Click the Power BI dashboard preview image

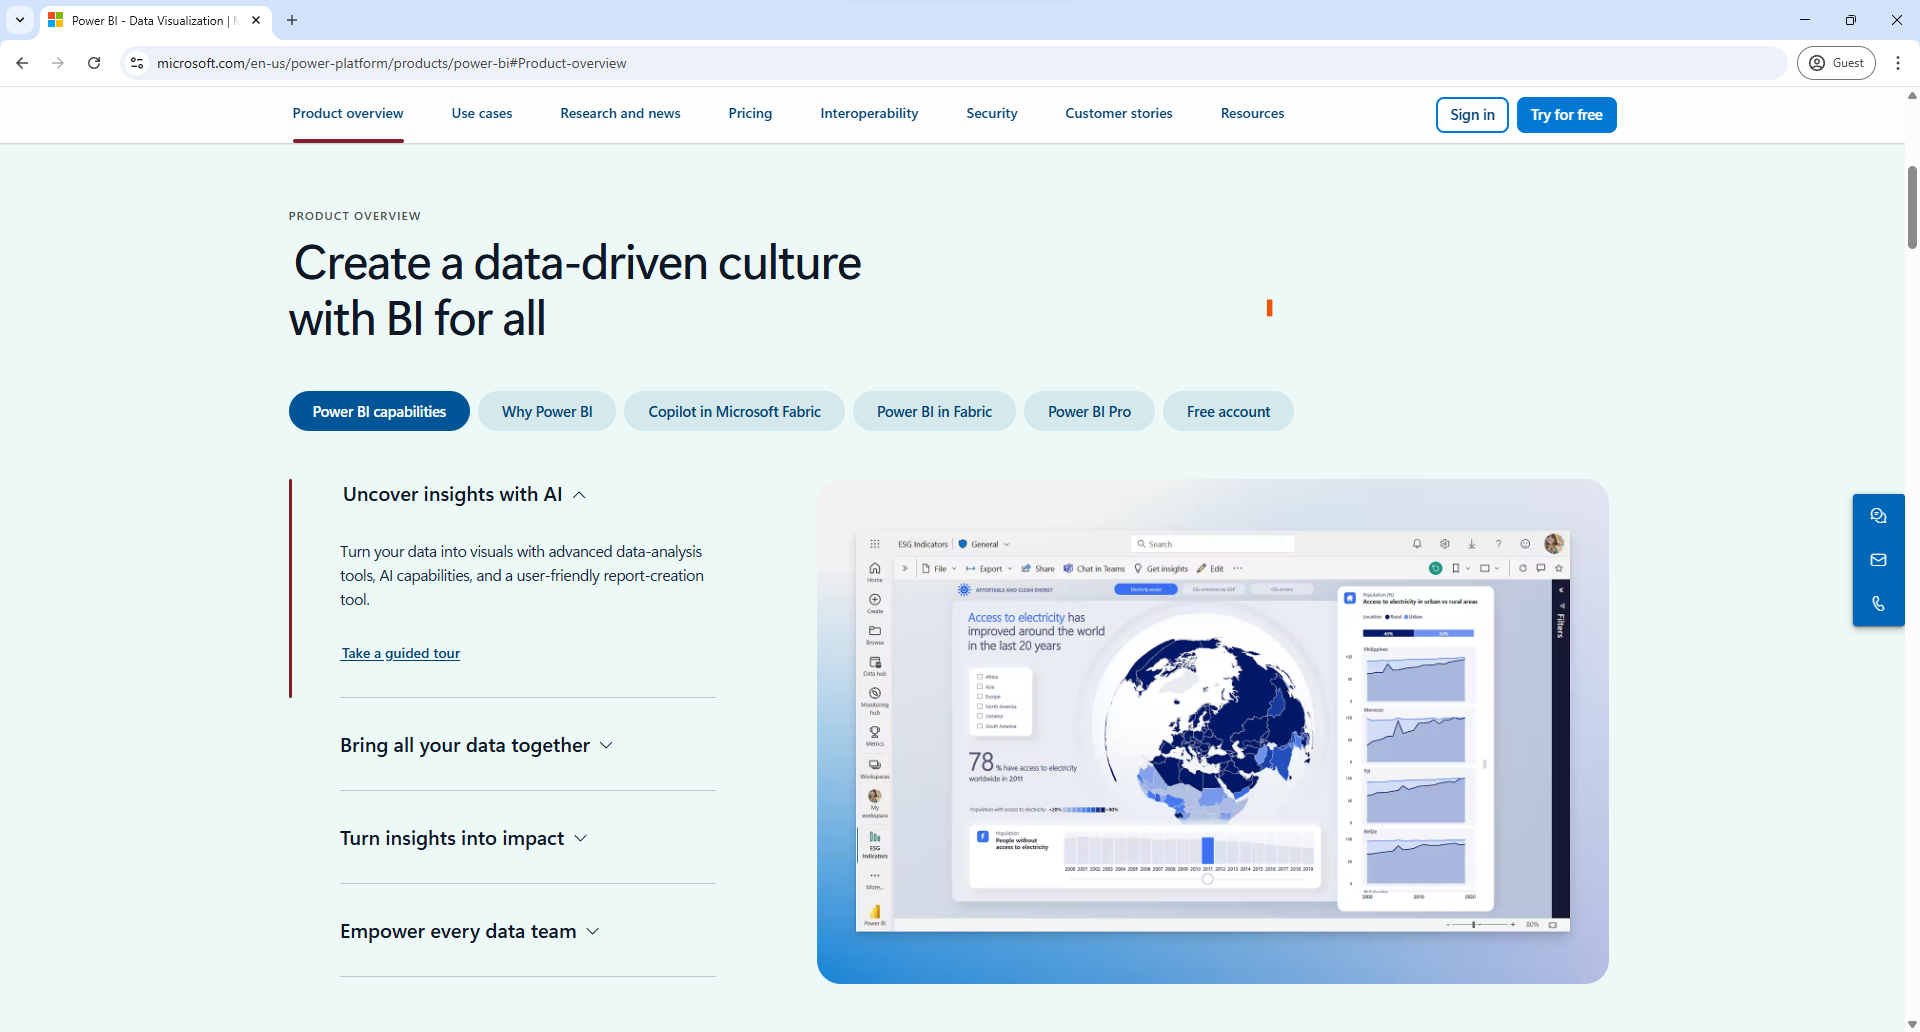(1212, 731)
